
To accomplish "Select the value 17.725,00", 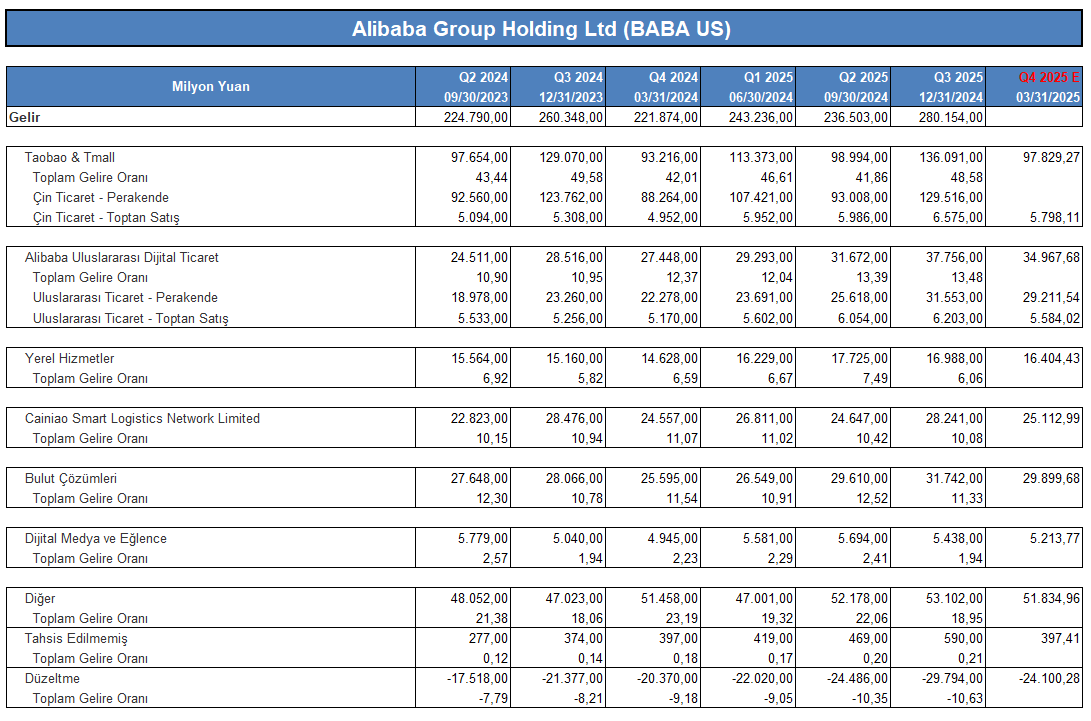I will pos(859,358).
